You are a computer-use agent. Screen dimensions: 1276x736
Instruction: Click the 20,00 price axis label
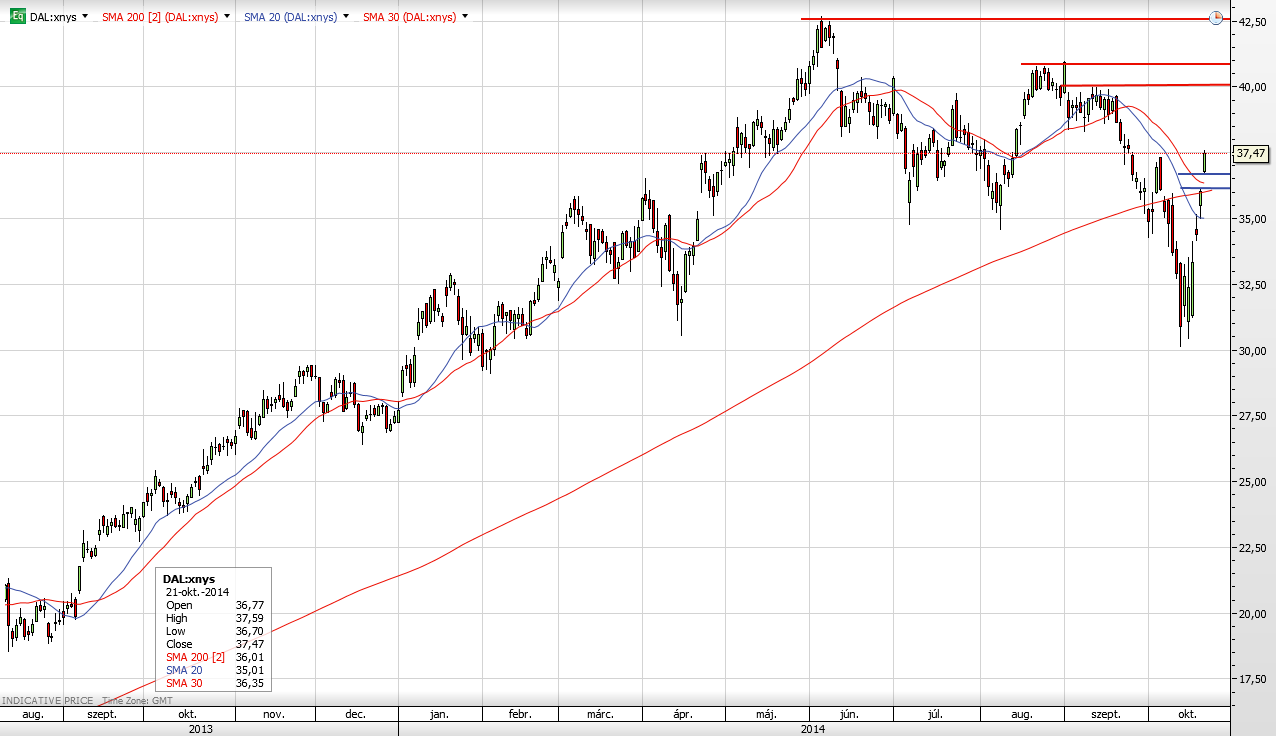pyautogui.click(x=1253, y=614)
